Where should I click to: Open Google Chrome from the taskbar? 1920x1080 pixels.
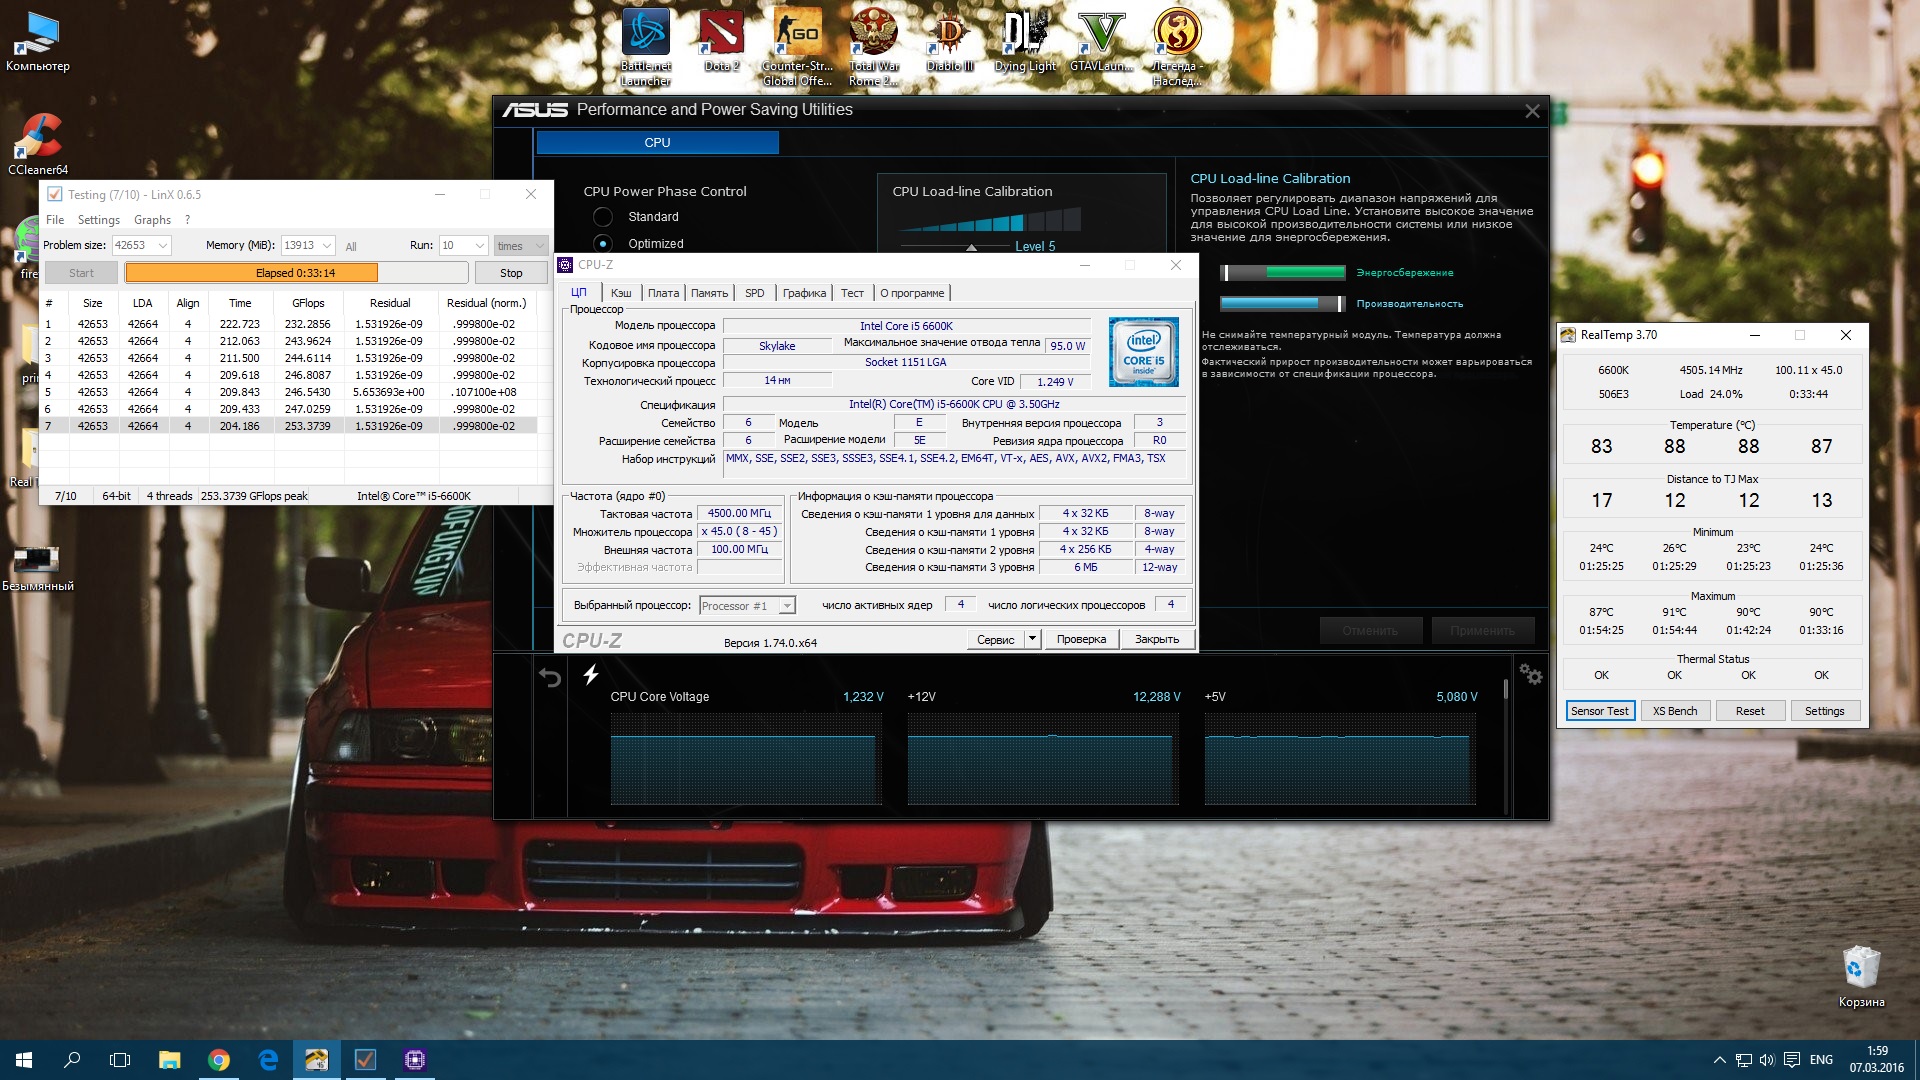pos(218,1060)
